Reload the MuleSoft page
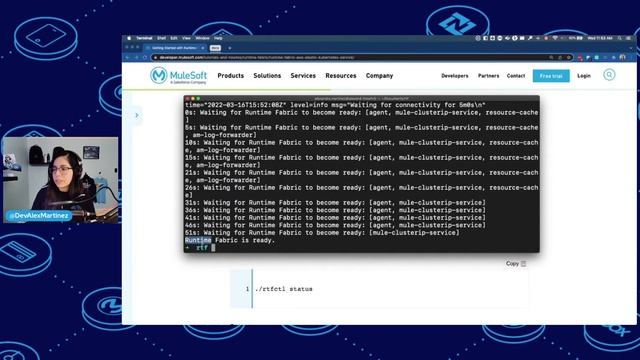Screen dimensions: 640x360 point(145,58)
